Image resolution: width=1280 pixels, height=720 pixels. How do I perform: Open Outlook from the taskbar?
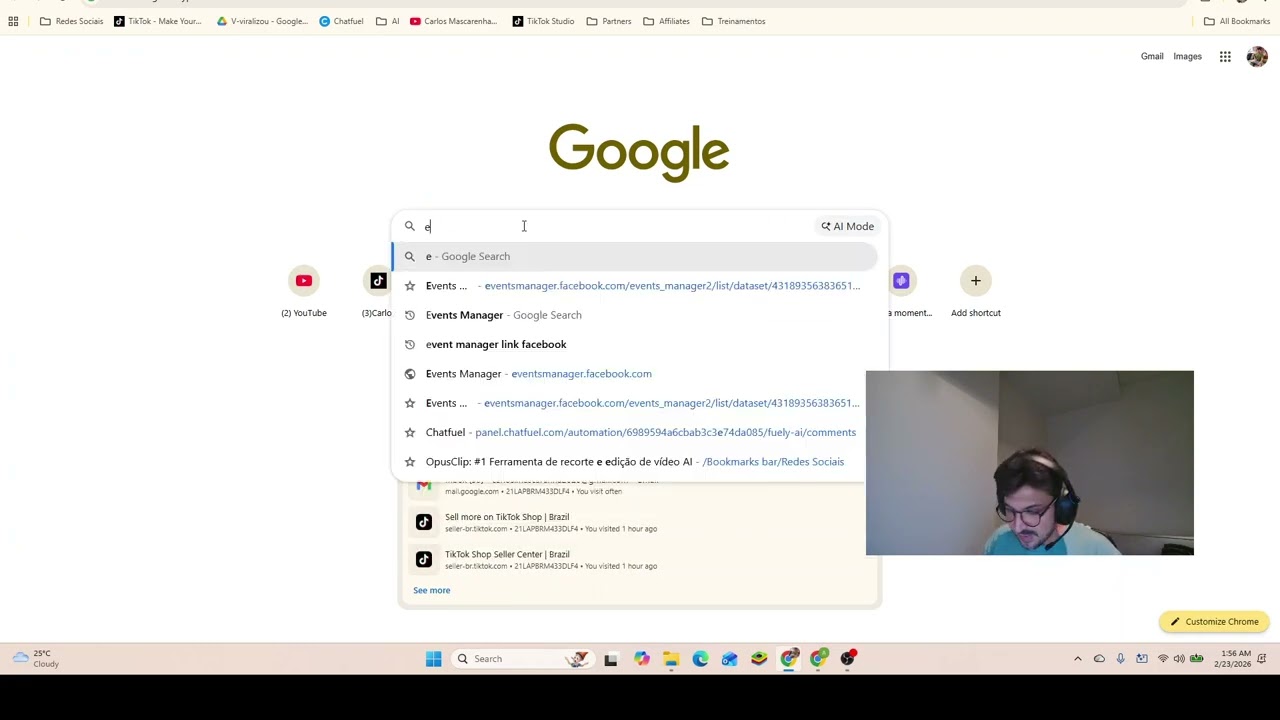point(729,659)
